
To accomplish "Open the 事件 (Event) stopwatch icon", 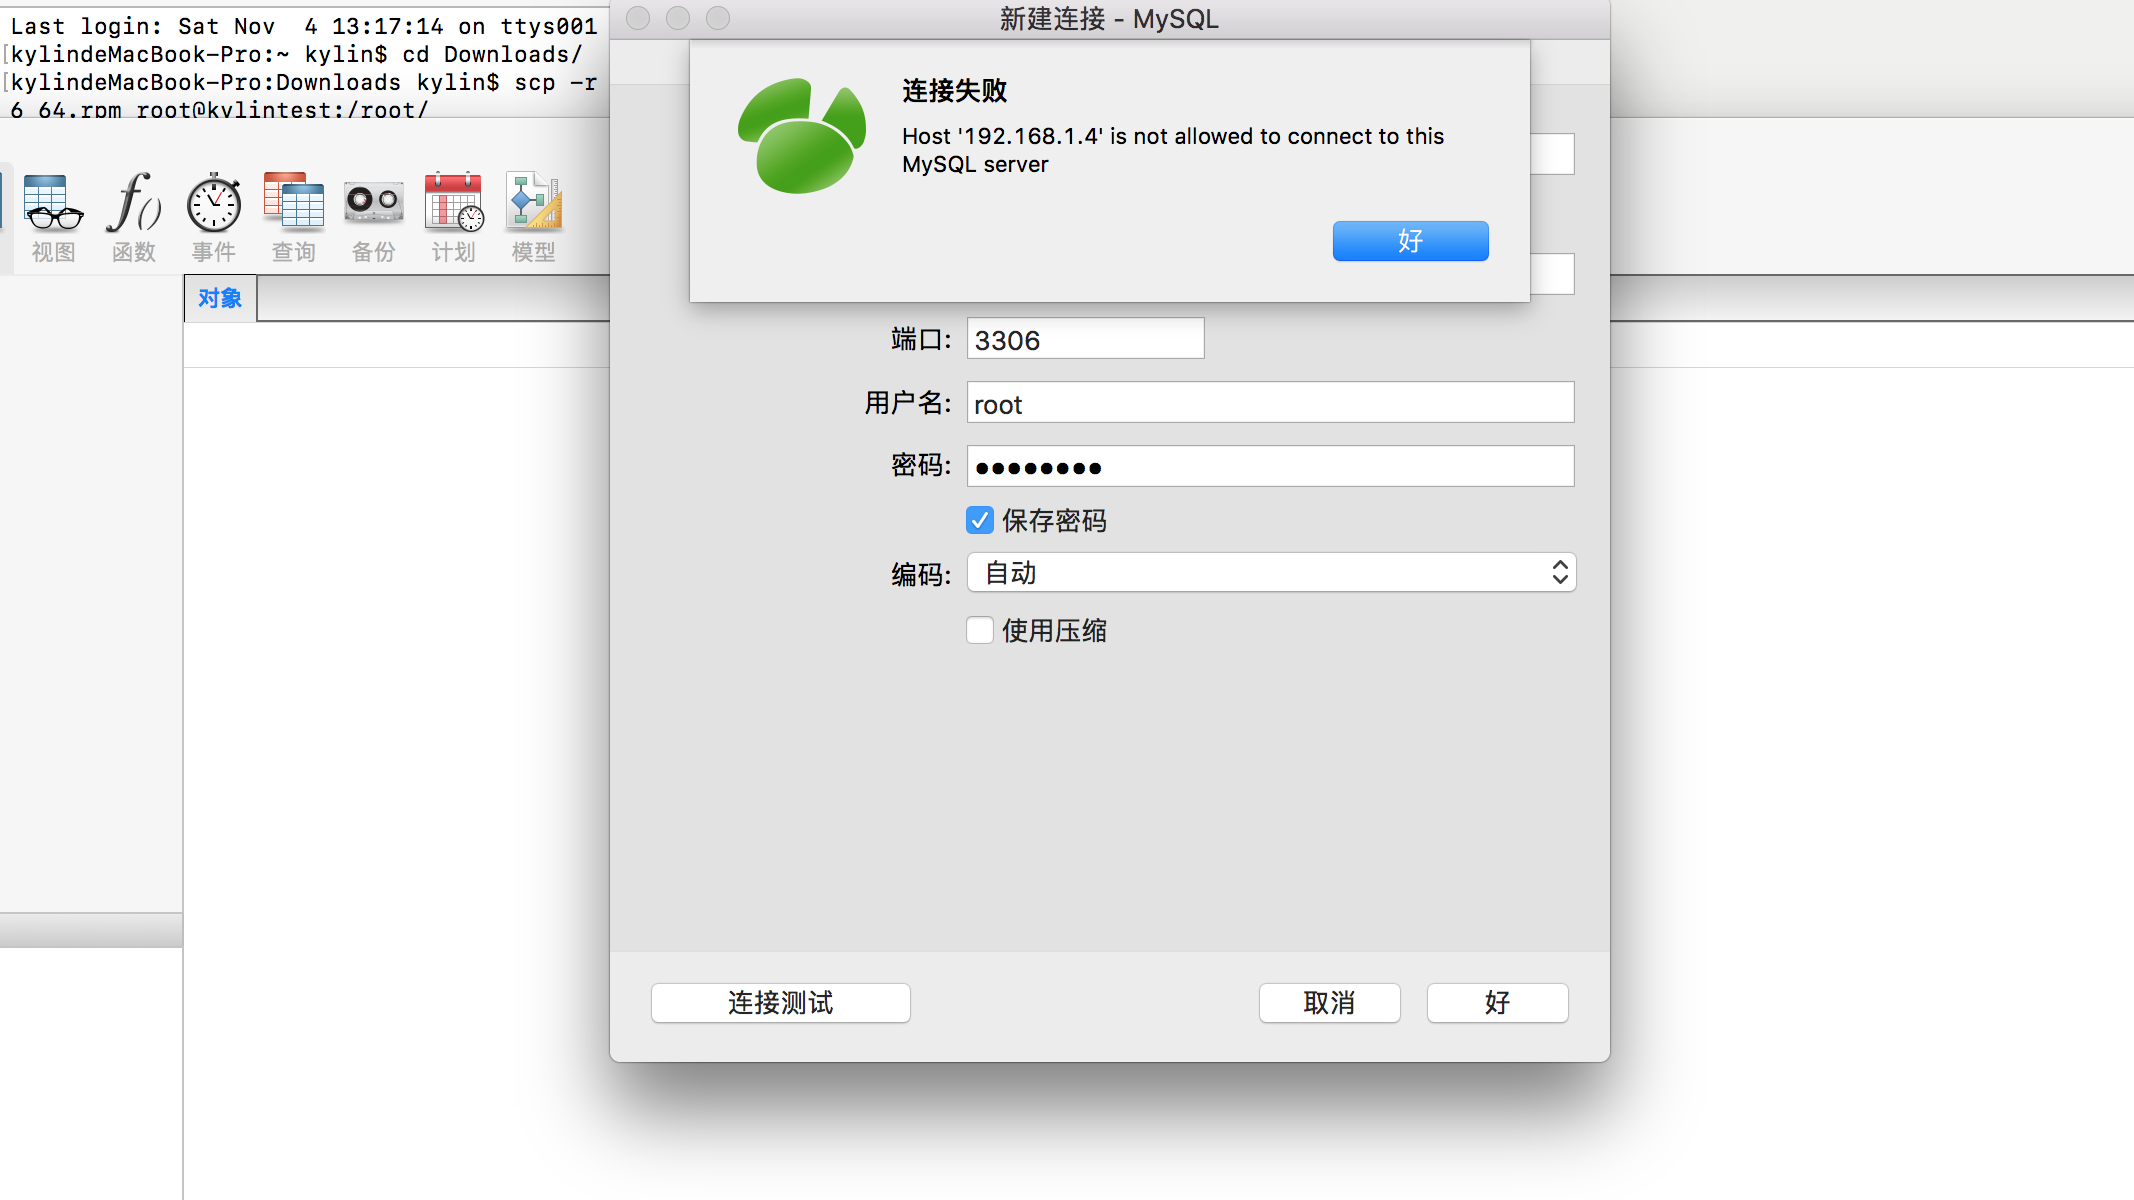I will coord(214,216).
